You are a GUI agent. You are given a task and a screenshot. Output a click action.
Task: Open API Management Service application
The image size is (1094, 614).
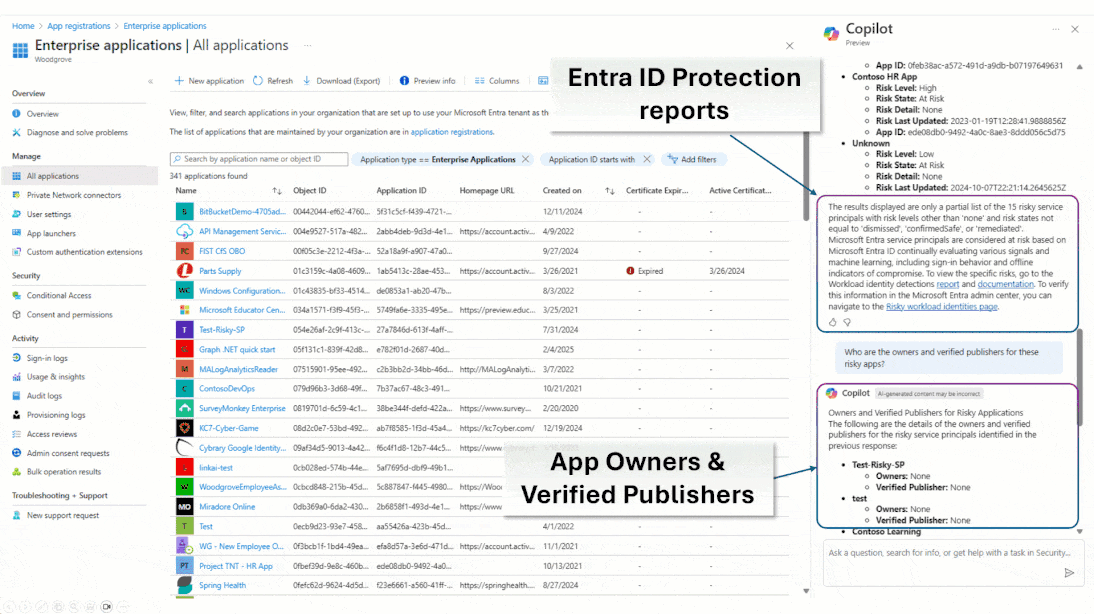tap(242, 232)
